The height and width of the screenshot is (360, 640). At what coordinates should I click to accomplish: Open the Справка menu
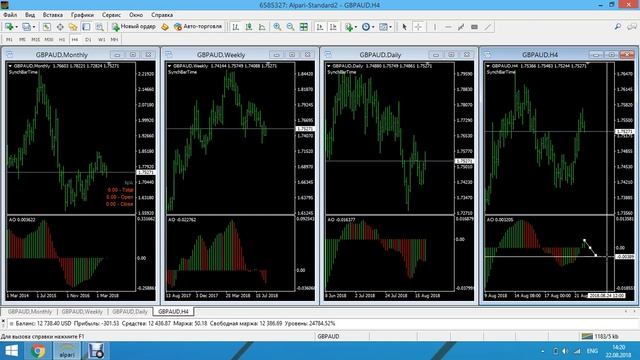coord(162,15)
